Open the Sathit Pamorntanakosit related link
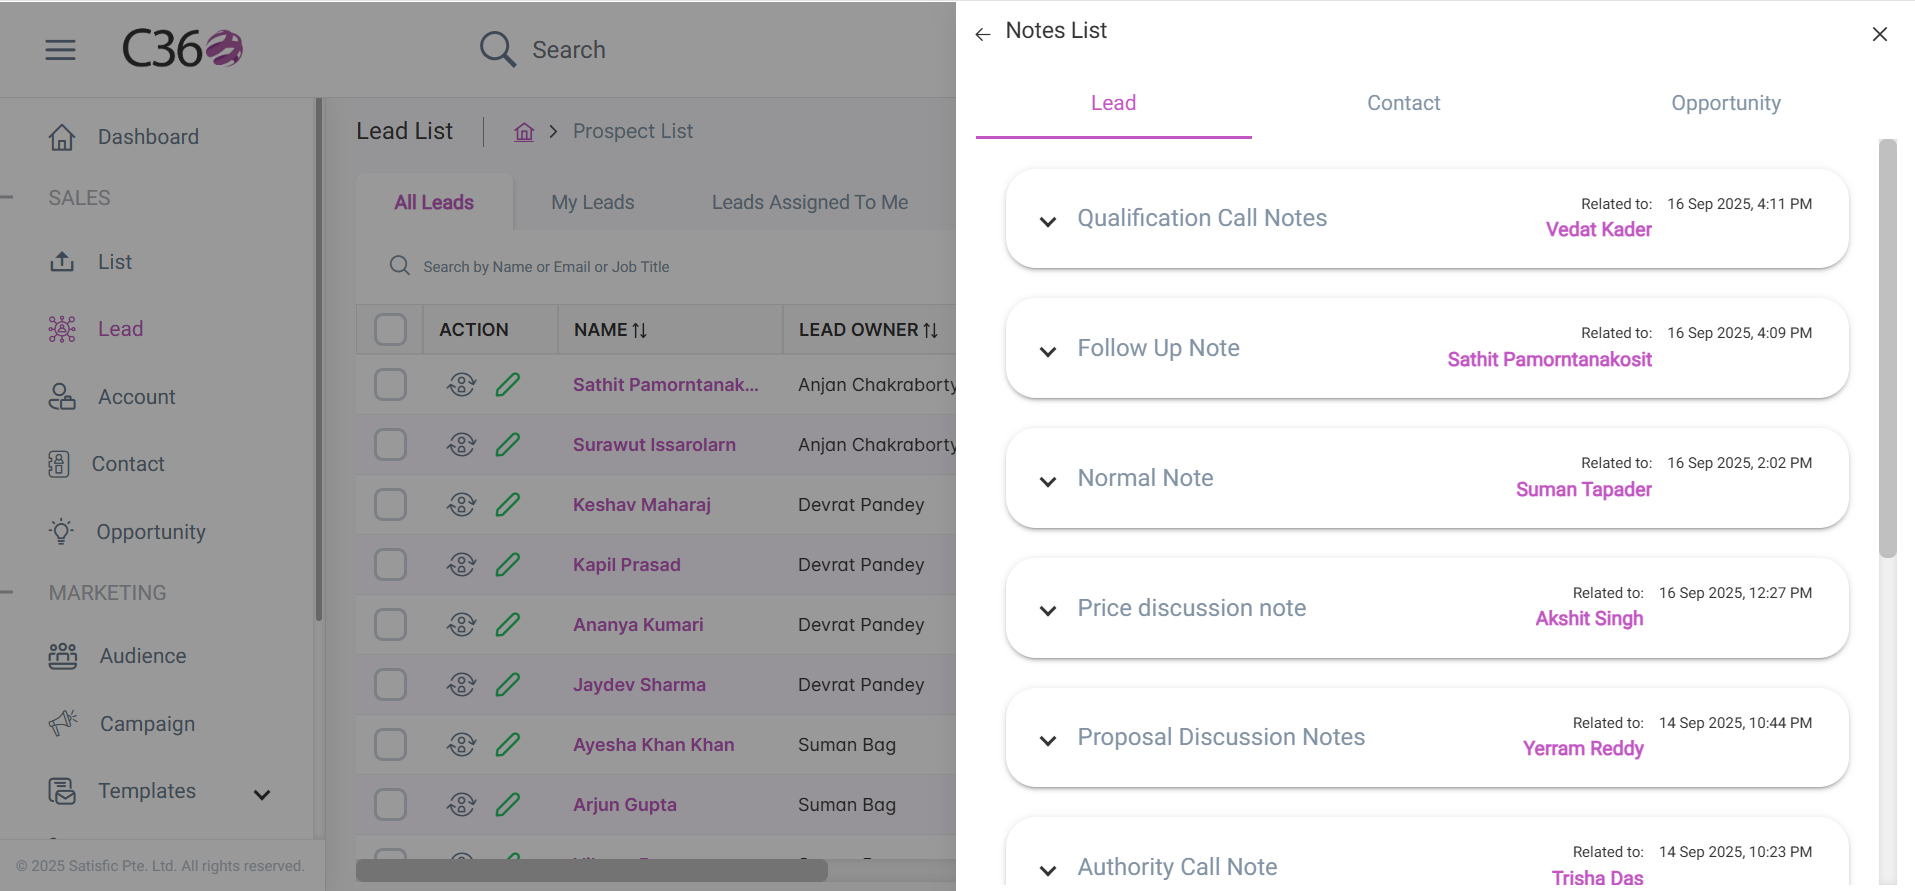Viewport: 1915px width, 891px height. (1549, 359)
